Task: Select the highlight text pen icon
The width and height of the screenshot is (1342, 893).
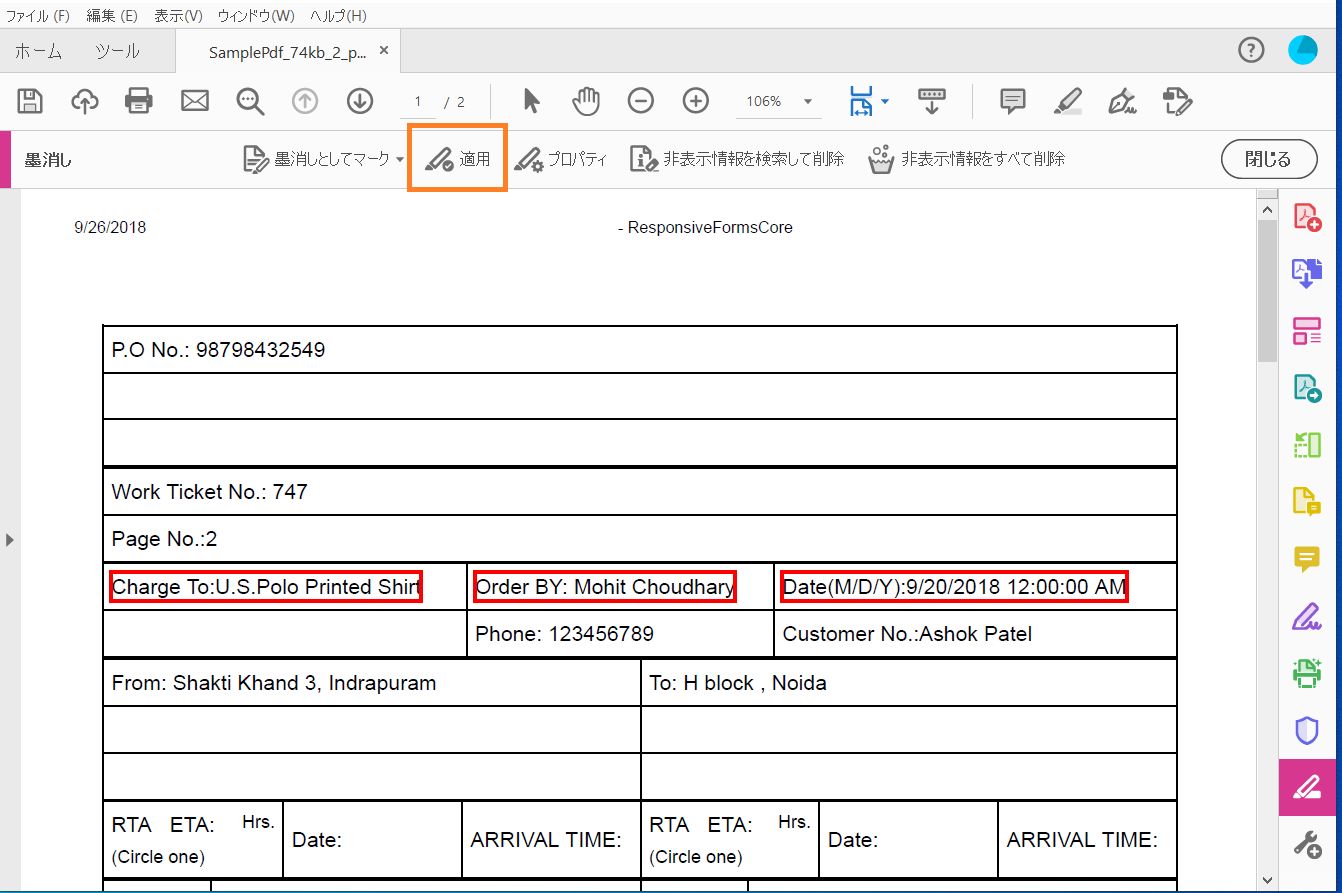Action: 1068,101
